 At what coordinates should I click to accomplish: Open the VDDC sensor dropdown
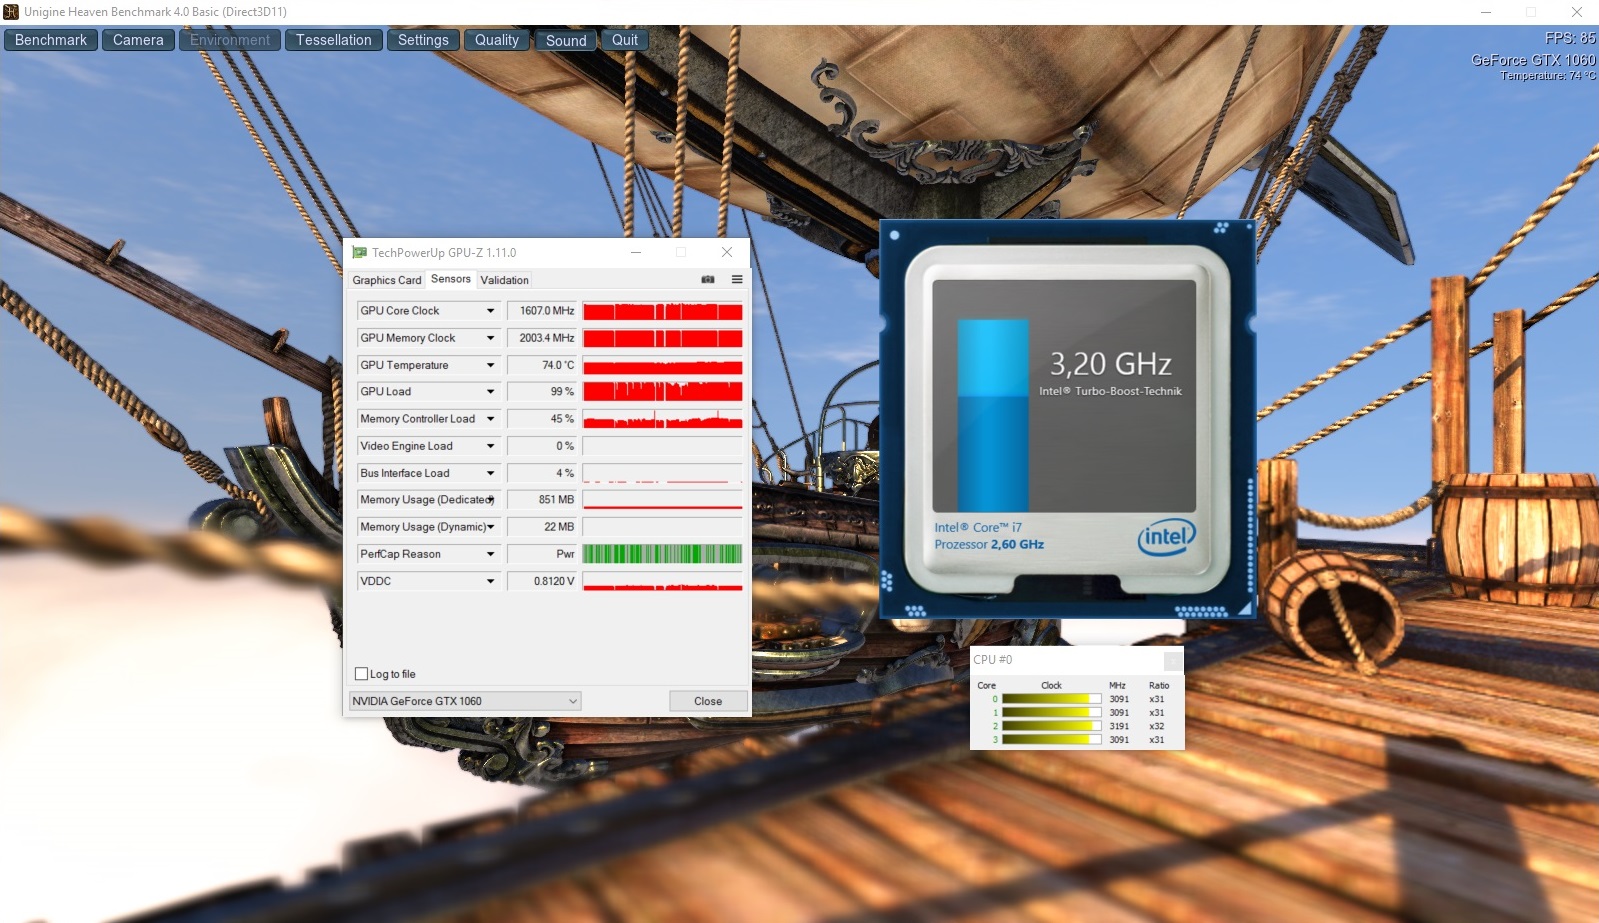[490, 581]
